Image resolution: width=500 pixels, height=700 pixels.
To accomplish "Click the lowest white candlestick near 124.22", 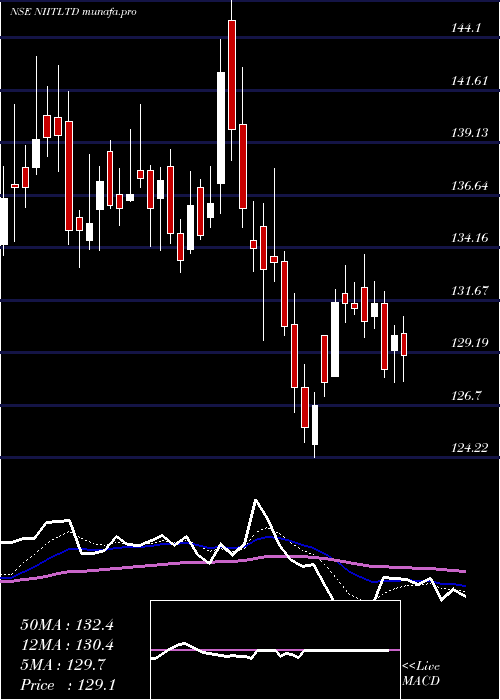I will tap(315, 425).
